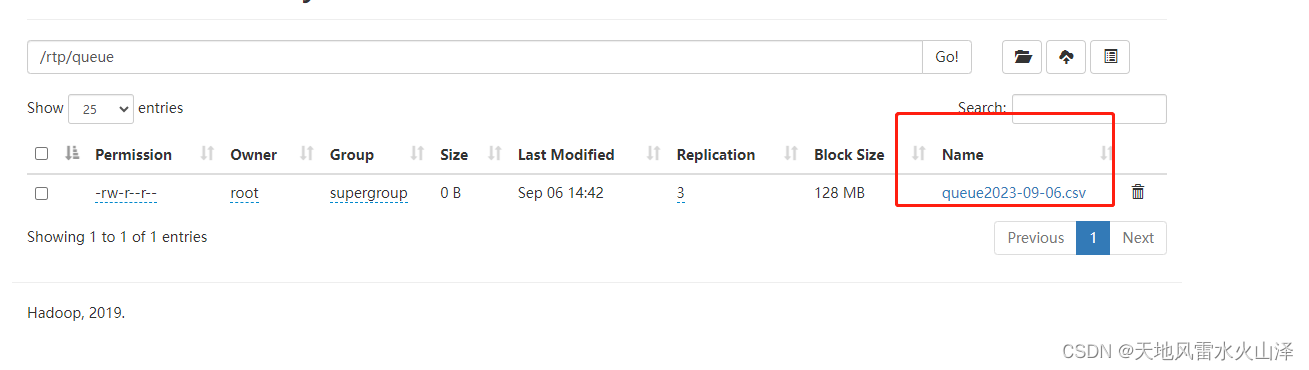Click the upload files cloud icon
This screenshot has width=1309, height=370.
pos(1066,57)
